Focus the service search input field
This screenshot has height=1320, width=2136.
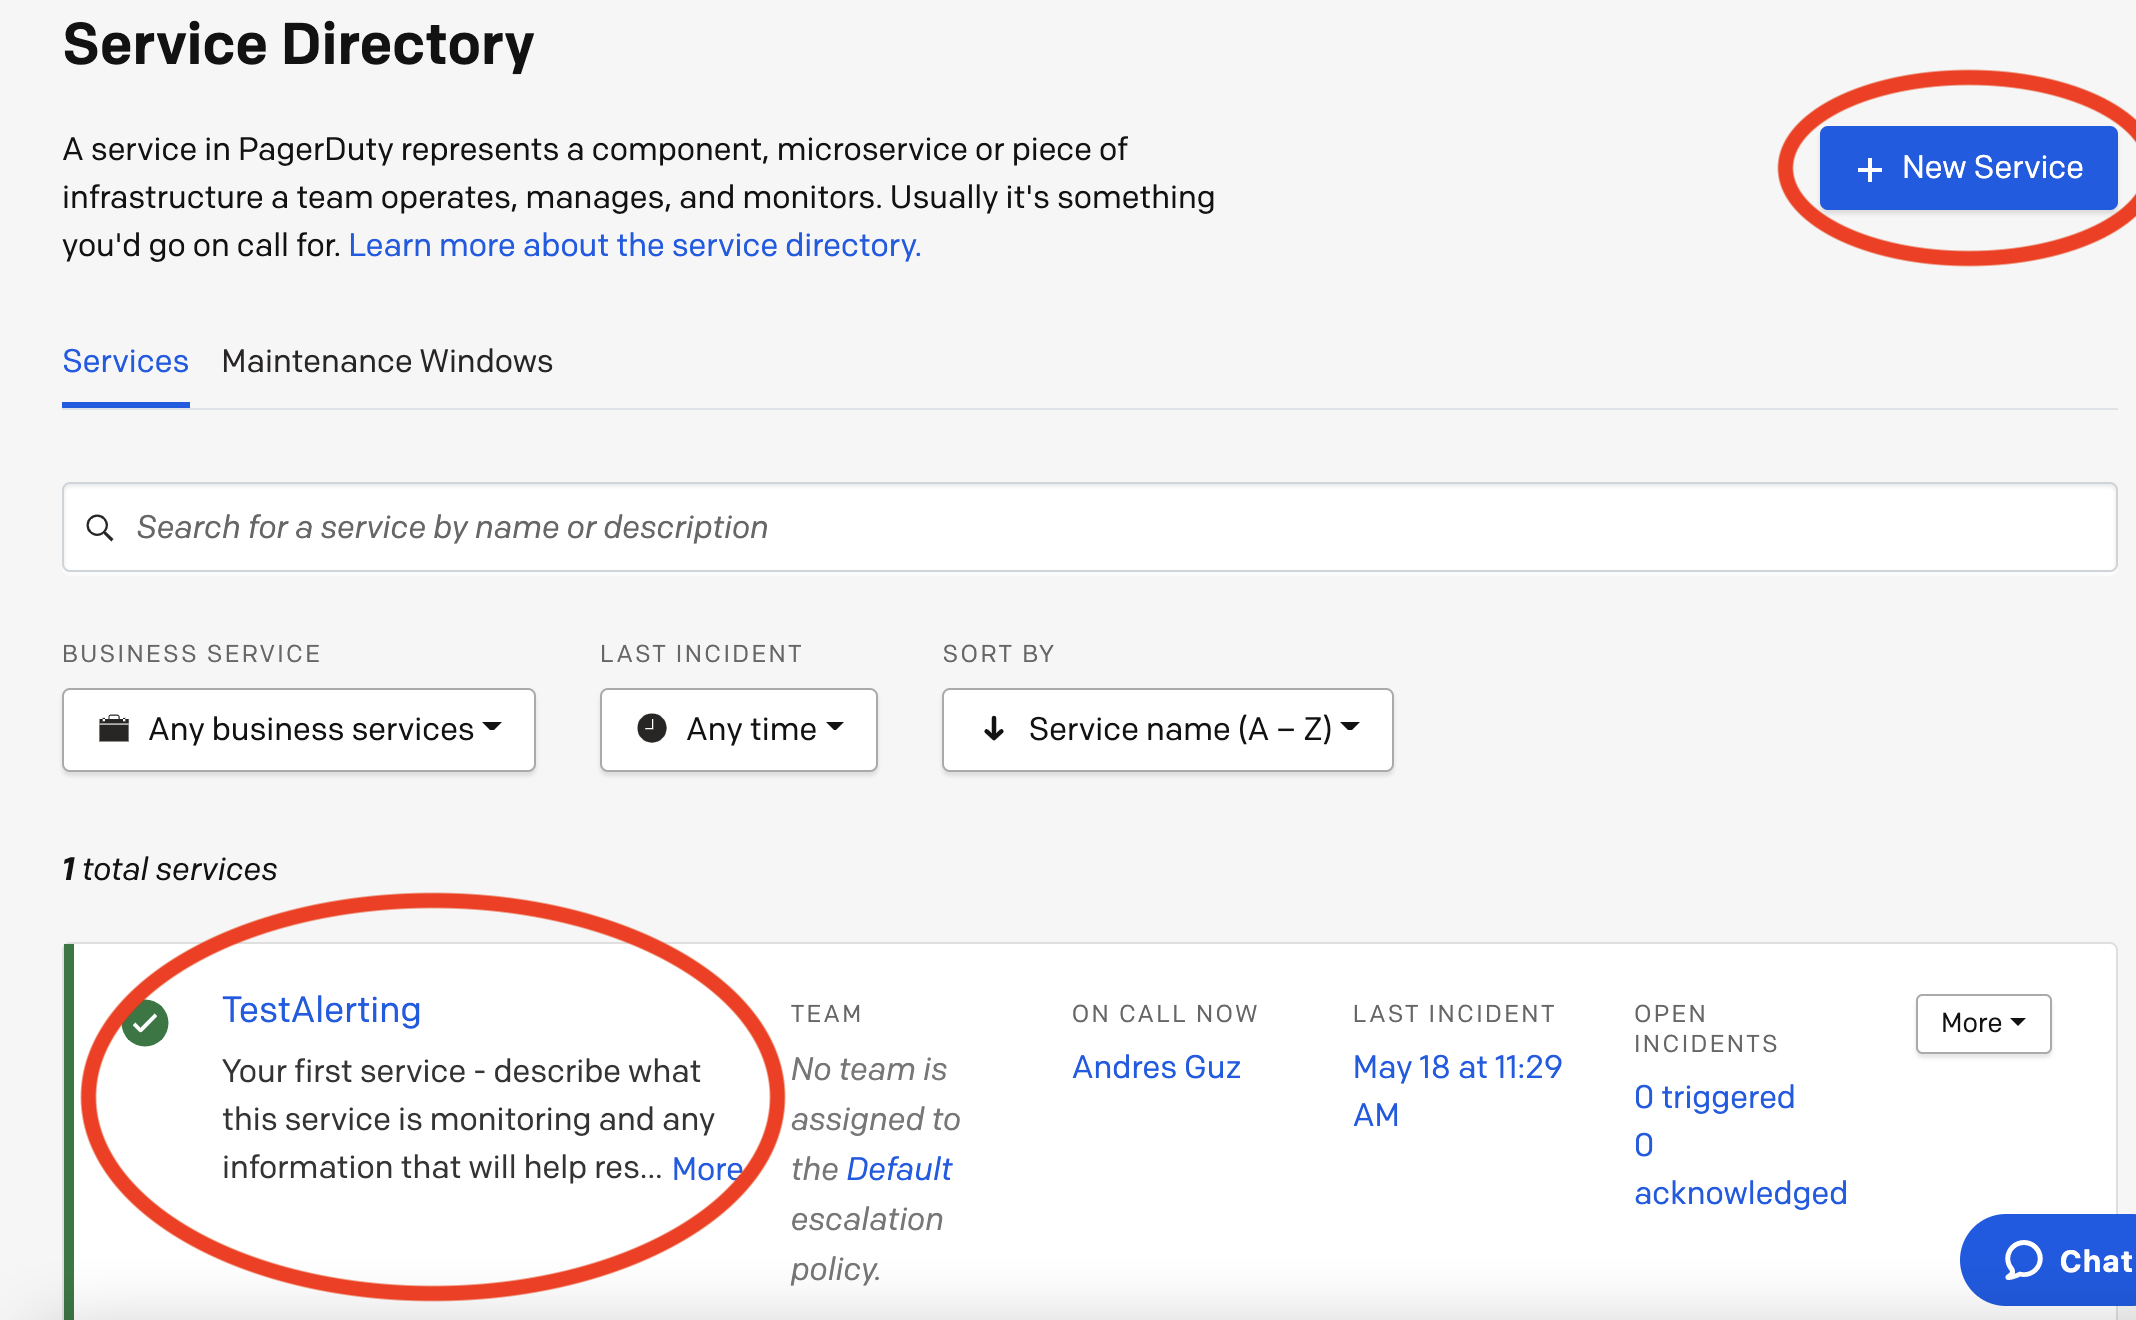[x=1090, y=528]
